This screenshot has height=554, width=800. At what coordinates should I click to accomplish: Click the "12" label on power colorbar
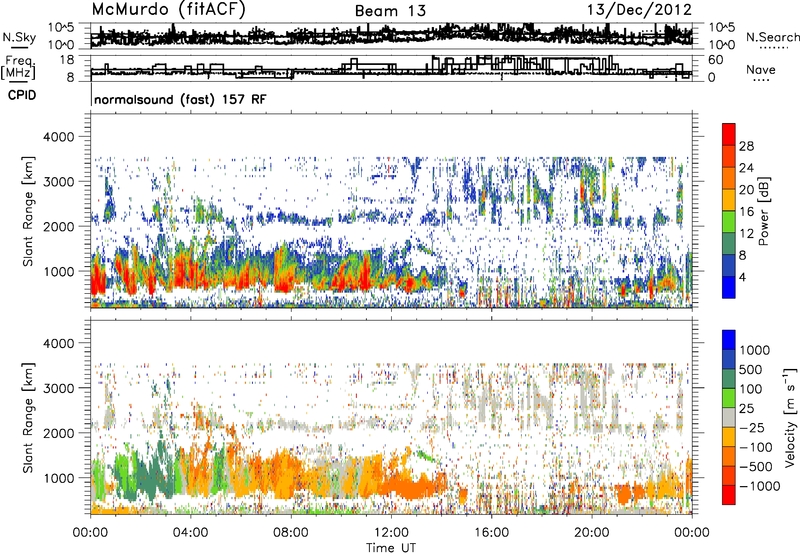(746, 234)
